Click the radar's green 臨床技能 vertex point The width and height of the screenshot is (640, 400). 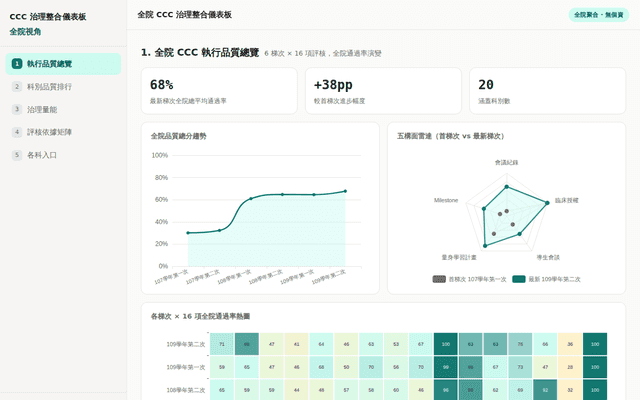[x=547, y=203]
